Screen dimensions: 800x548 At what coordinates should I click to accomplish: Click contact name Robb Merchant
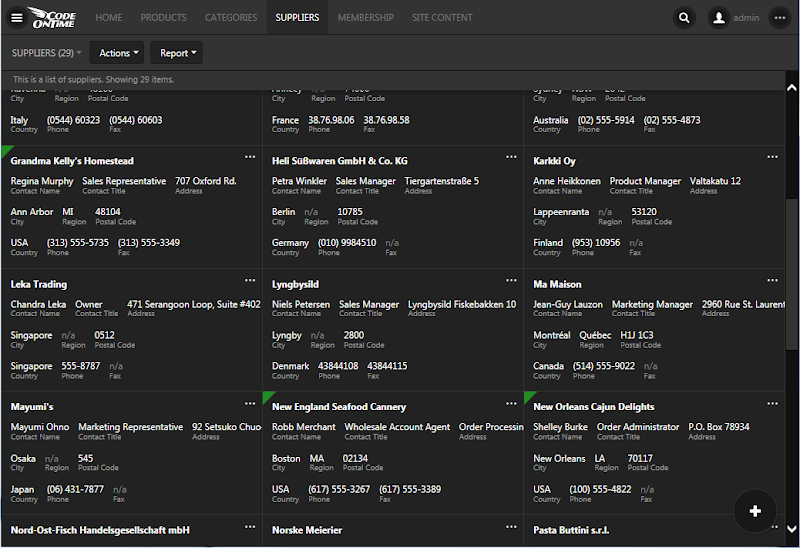point(304,427)
